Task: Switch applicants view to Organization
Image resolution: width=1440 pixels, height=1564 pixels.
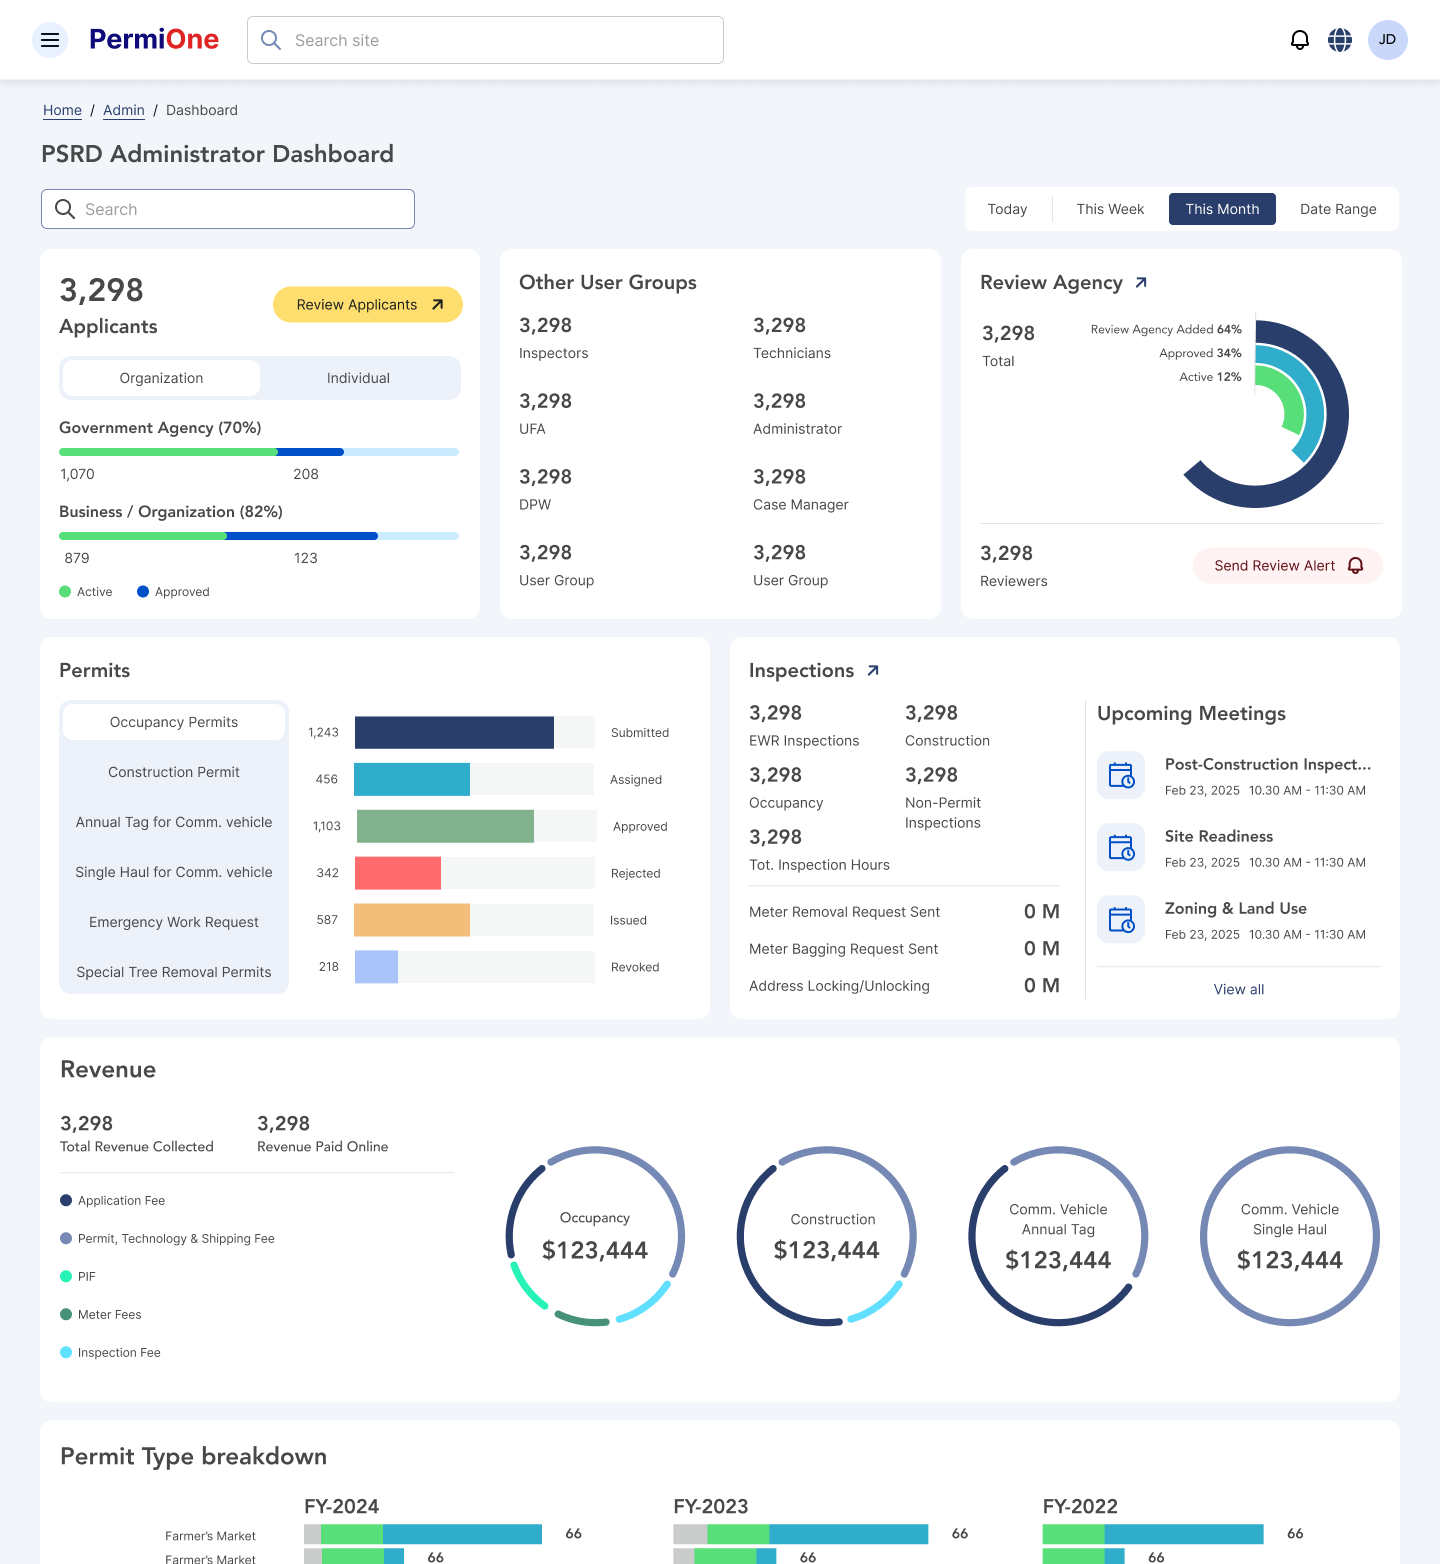Action: (161, 378)
